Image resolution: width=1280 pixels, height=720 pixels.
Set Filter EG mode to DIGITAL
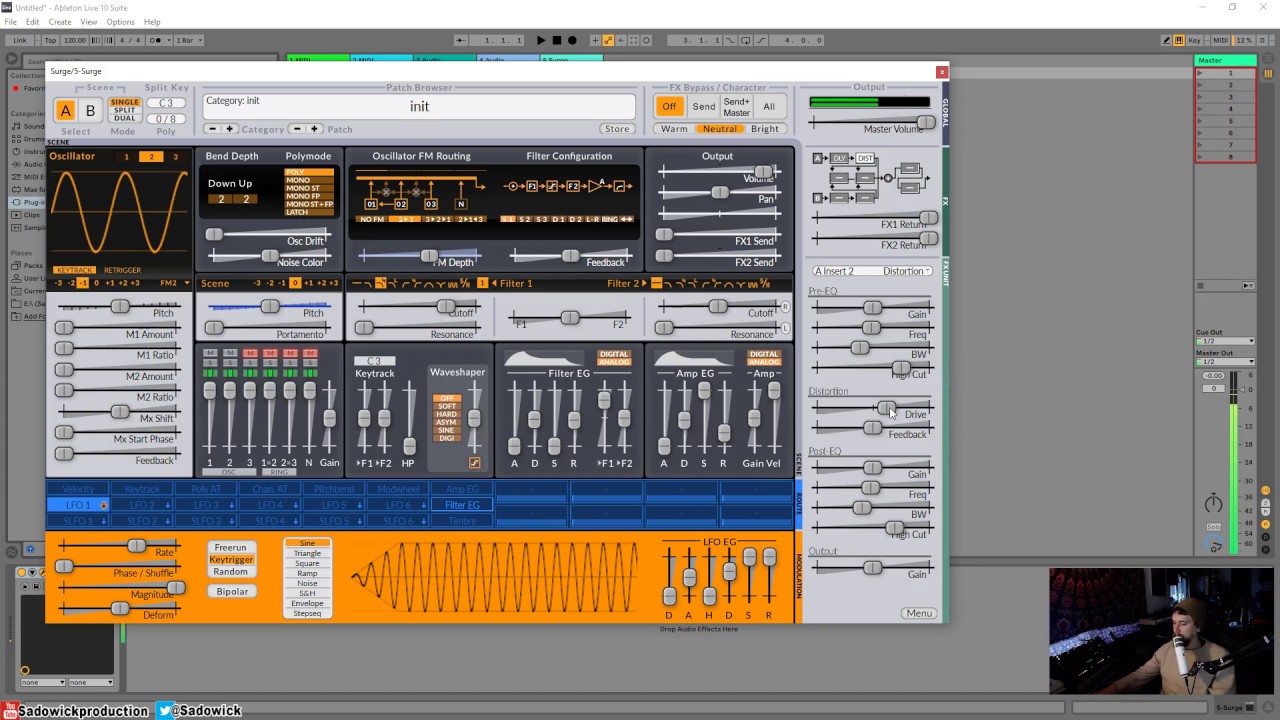(x=614, y=354)
